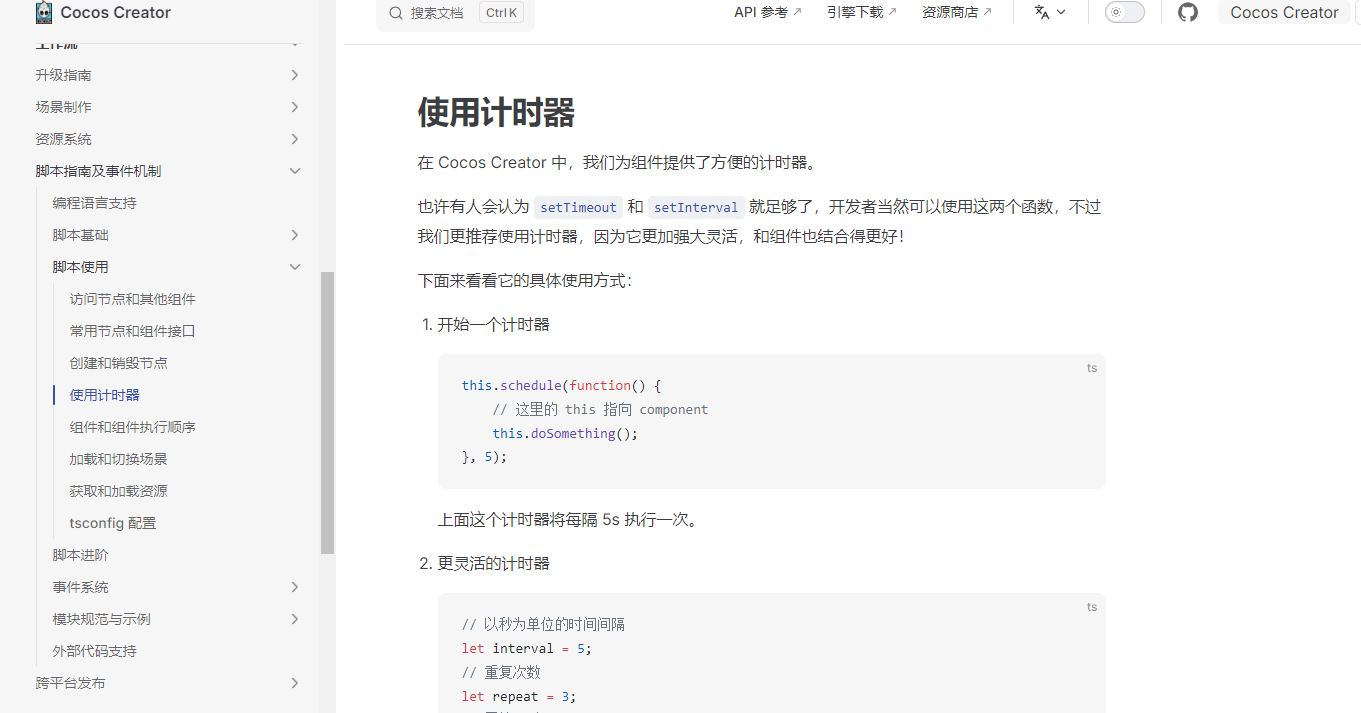
Task: Open the 访问节点和其他组件 page
Action: pos(133,299)
